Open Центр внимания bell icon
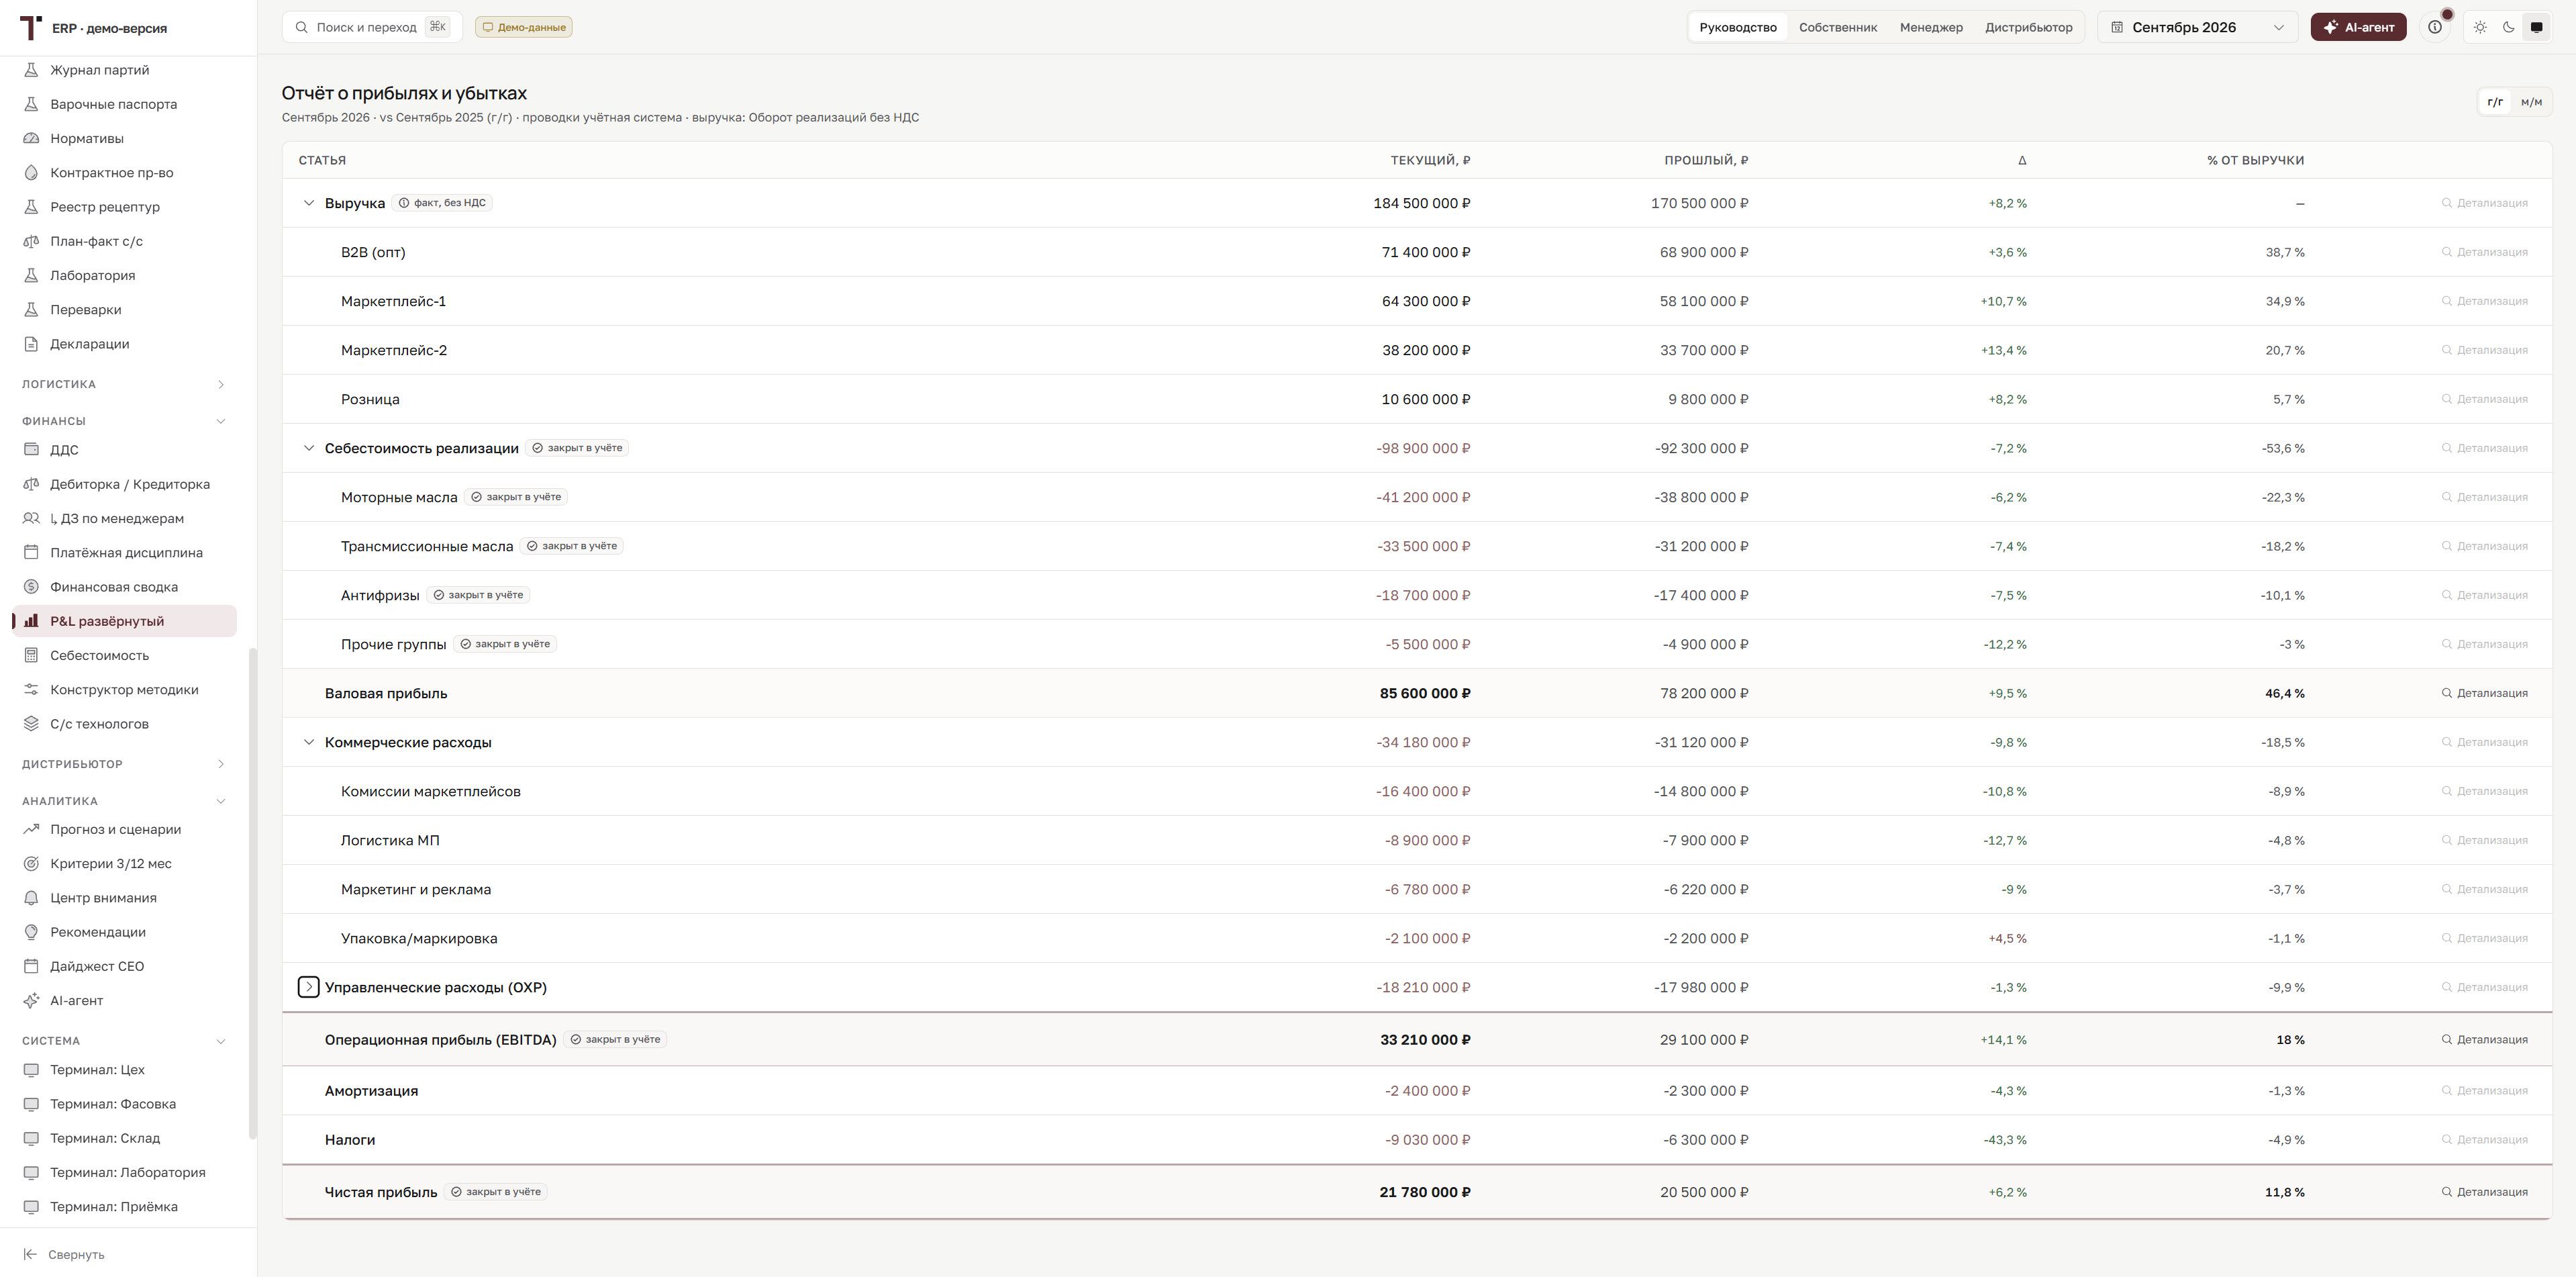 tap(31, 898)
